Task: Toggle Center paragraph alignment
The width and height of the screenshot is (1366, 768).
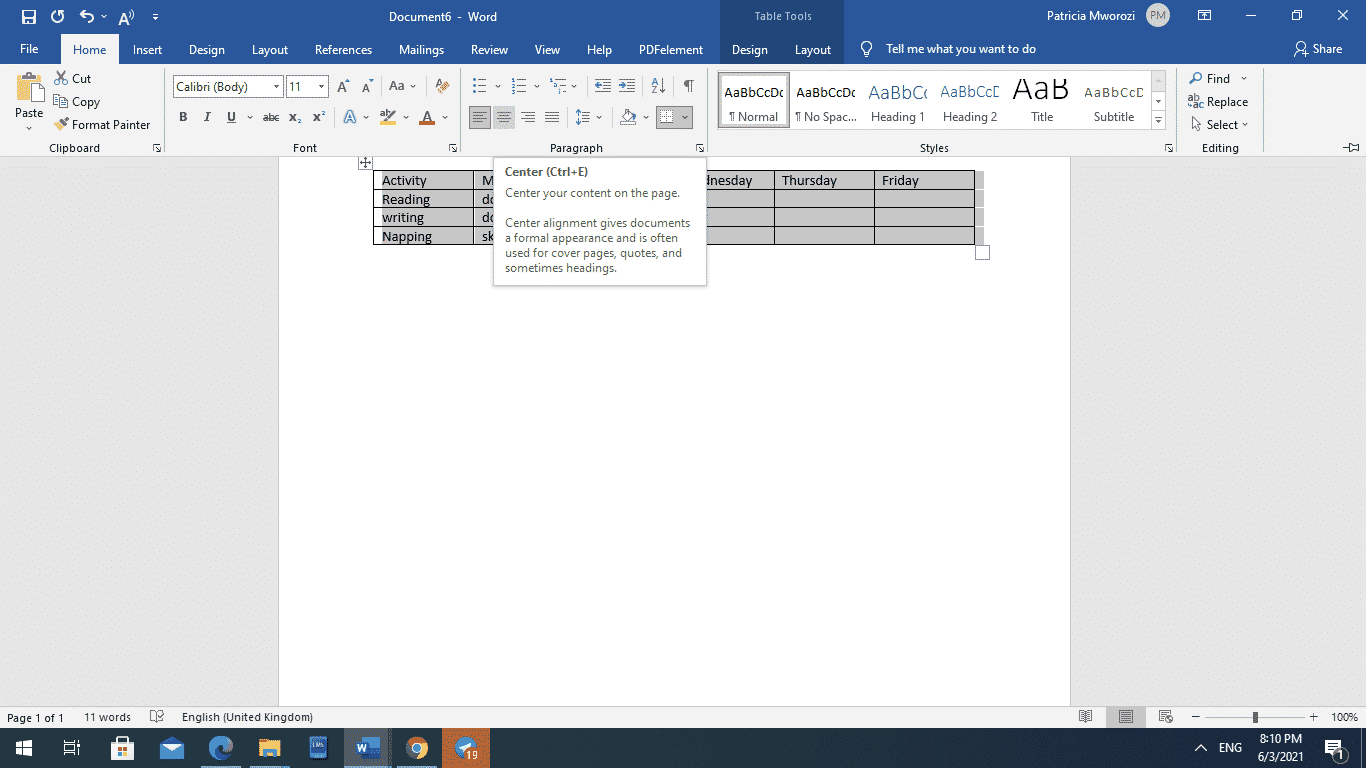Action: pos(503,117)
